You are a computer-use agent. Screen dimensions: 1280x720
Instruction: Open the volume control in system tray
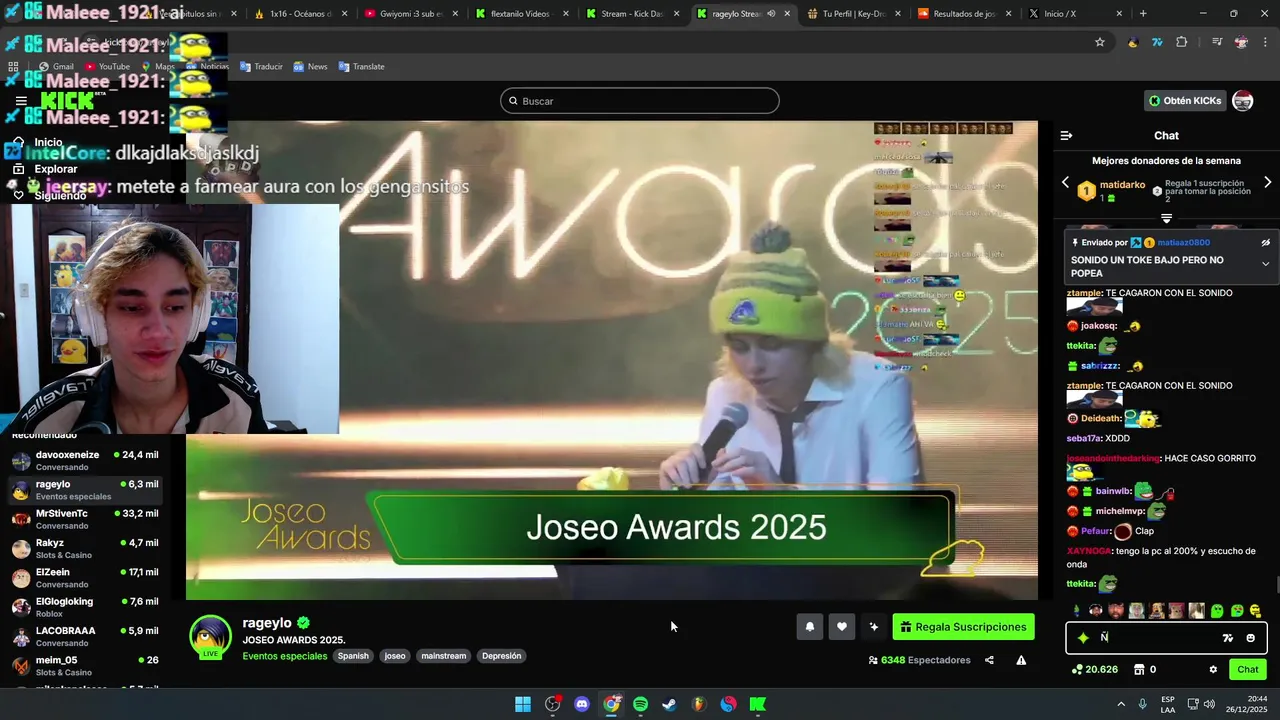tap(1209, 704)
